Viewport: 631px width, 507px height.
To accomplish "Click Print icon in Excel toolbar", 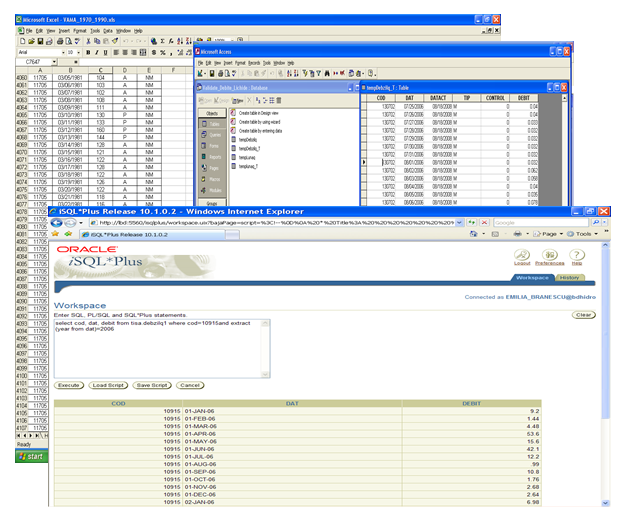I will tap(60, 41).
